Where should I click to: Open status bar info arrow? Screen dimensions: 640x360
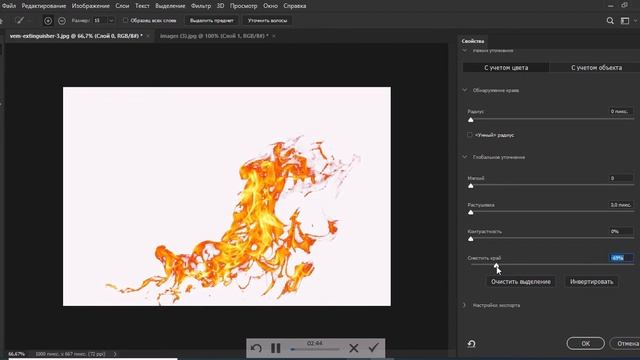[115, 354]
